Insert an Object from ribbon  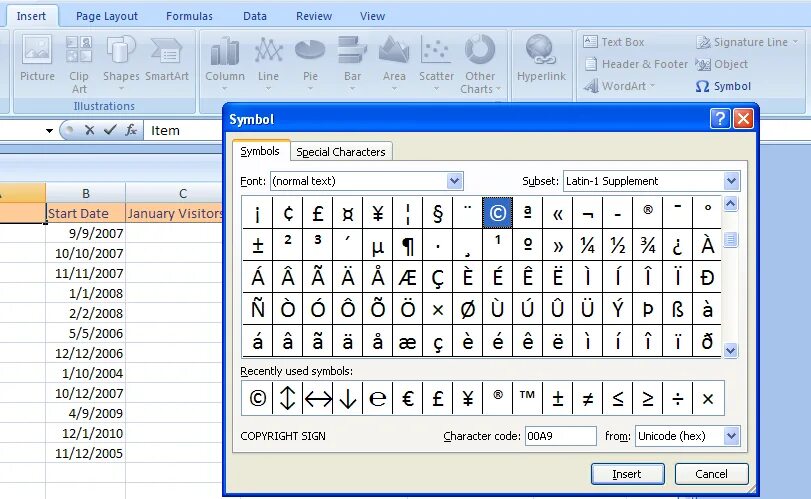(722, 64)
